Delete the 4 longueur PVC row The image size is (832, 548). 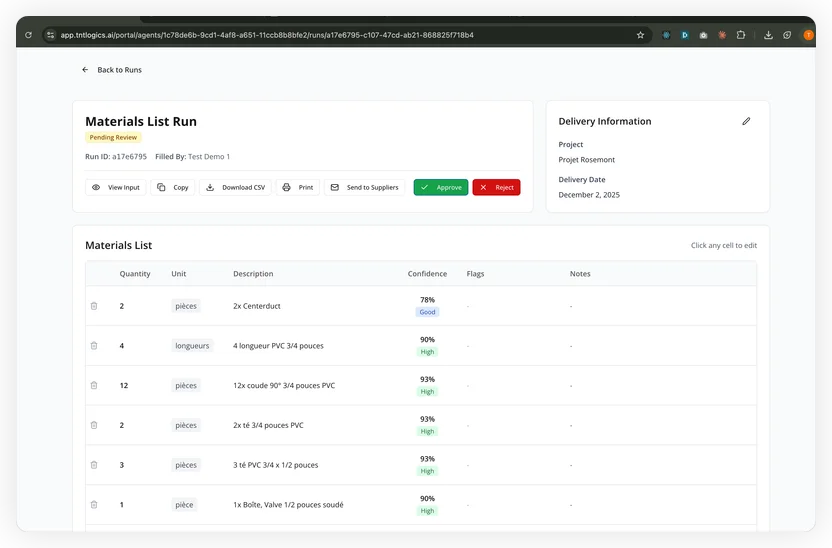pyautogui.click(x=94, y=346)
